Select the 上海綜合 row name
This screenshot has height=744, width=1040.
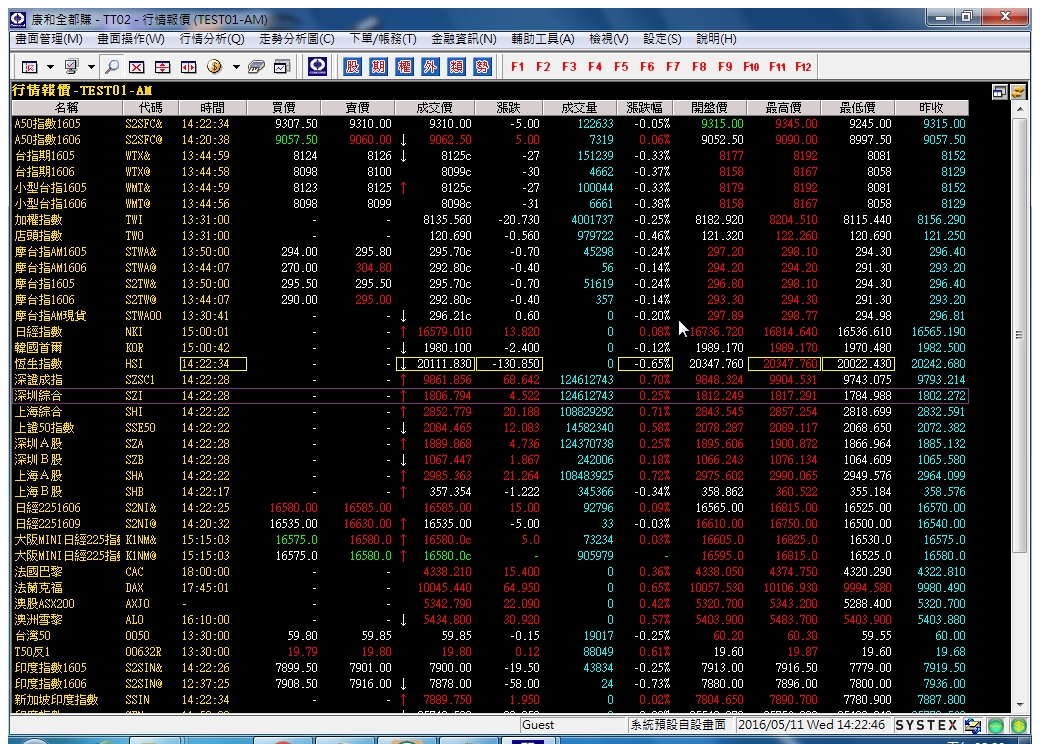tap(38, 412)
